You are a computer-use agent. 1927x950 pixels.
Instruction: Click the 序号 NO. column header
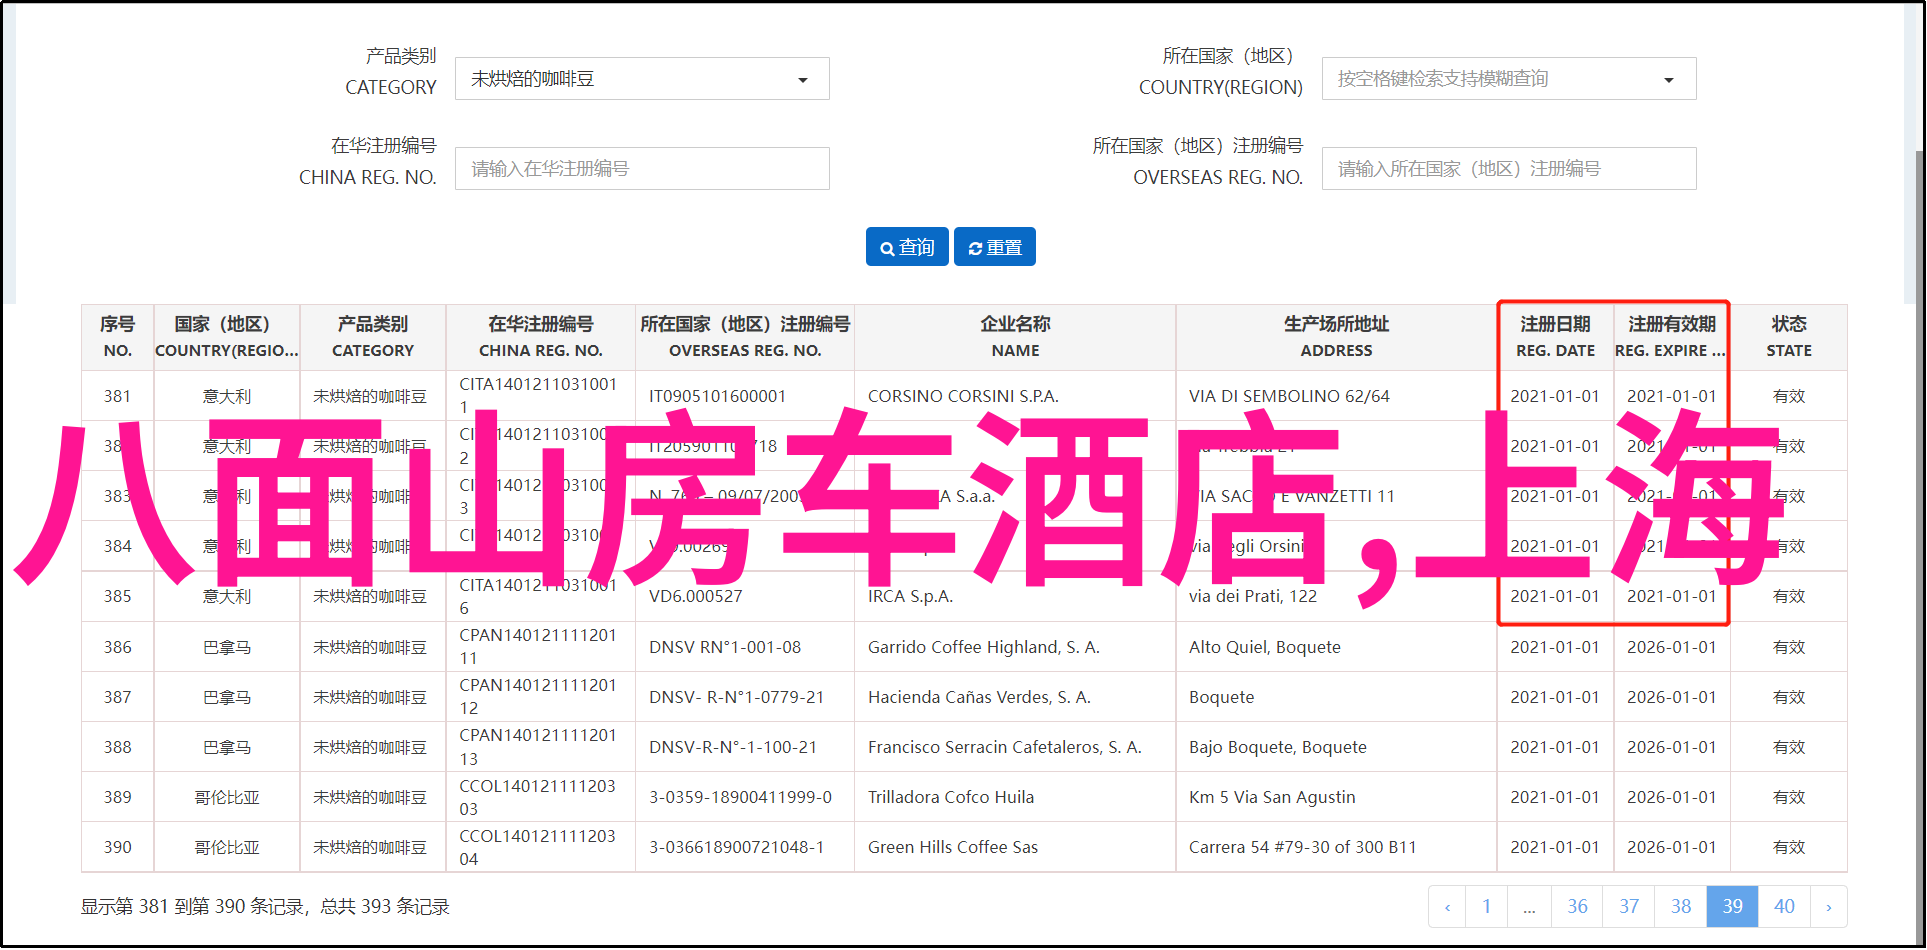(118, 337)
